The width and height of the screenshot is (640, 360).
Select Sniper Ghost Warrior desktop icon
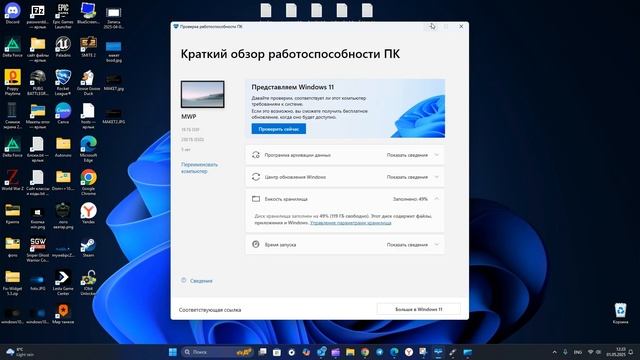(38, 249)
